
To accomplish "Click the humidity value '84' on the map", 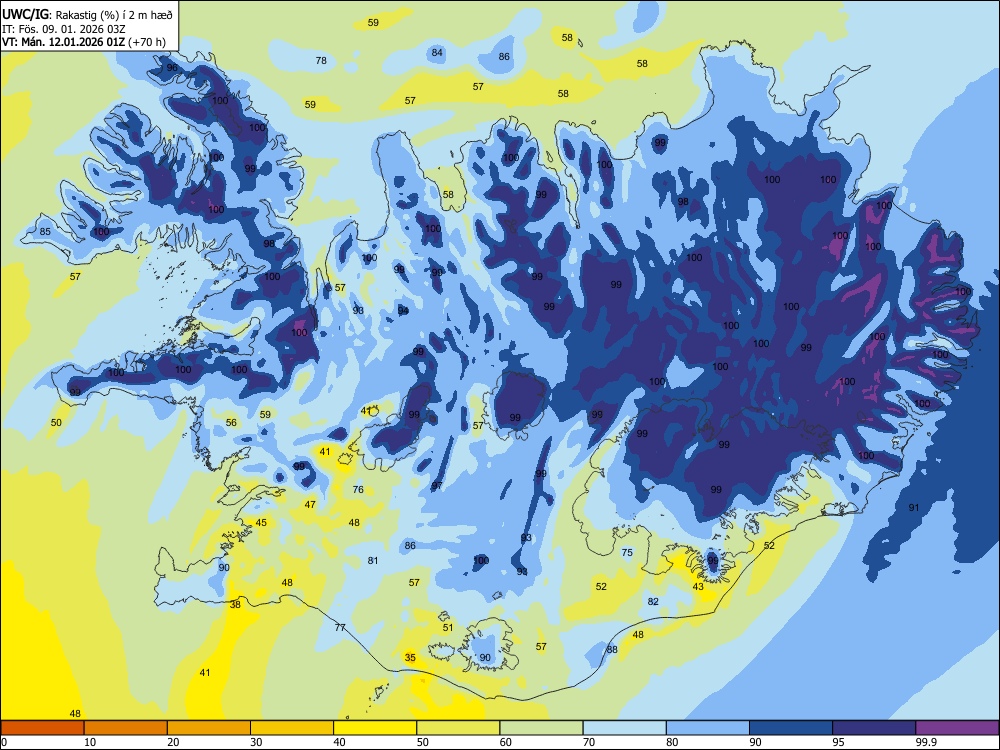I will click(437, 52).
